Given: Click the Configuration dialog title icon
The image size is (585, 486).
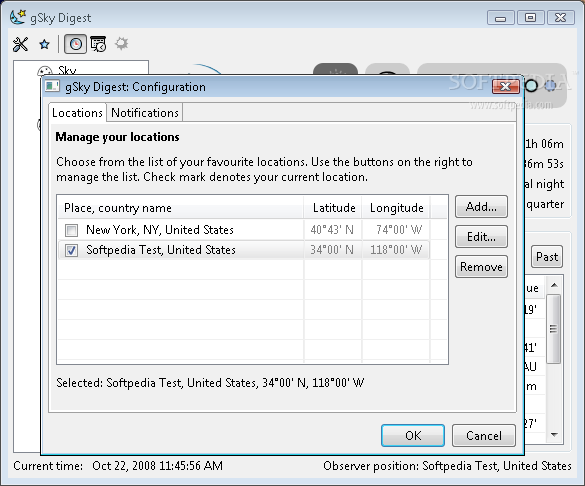Looking at the screenshot, I should [52, 87].
